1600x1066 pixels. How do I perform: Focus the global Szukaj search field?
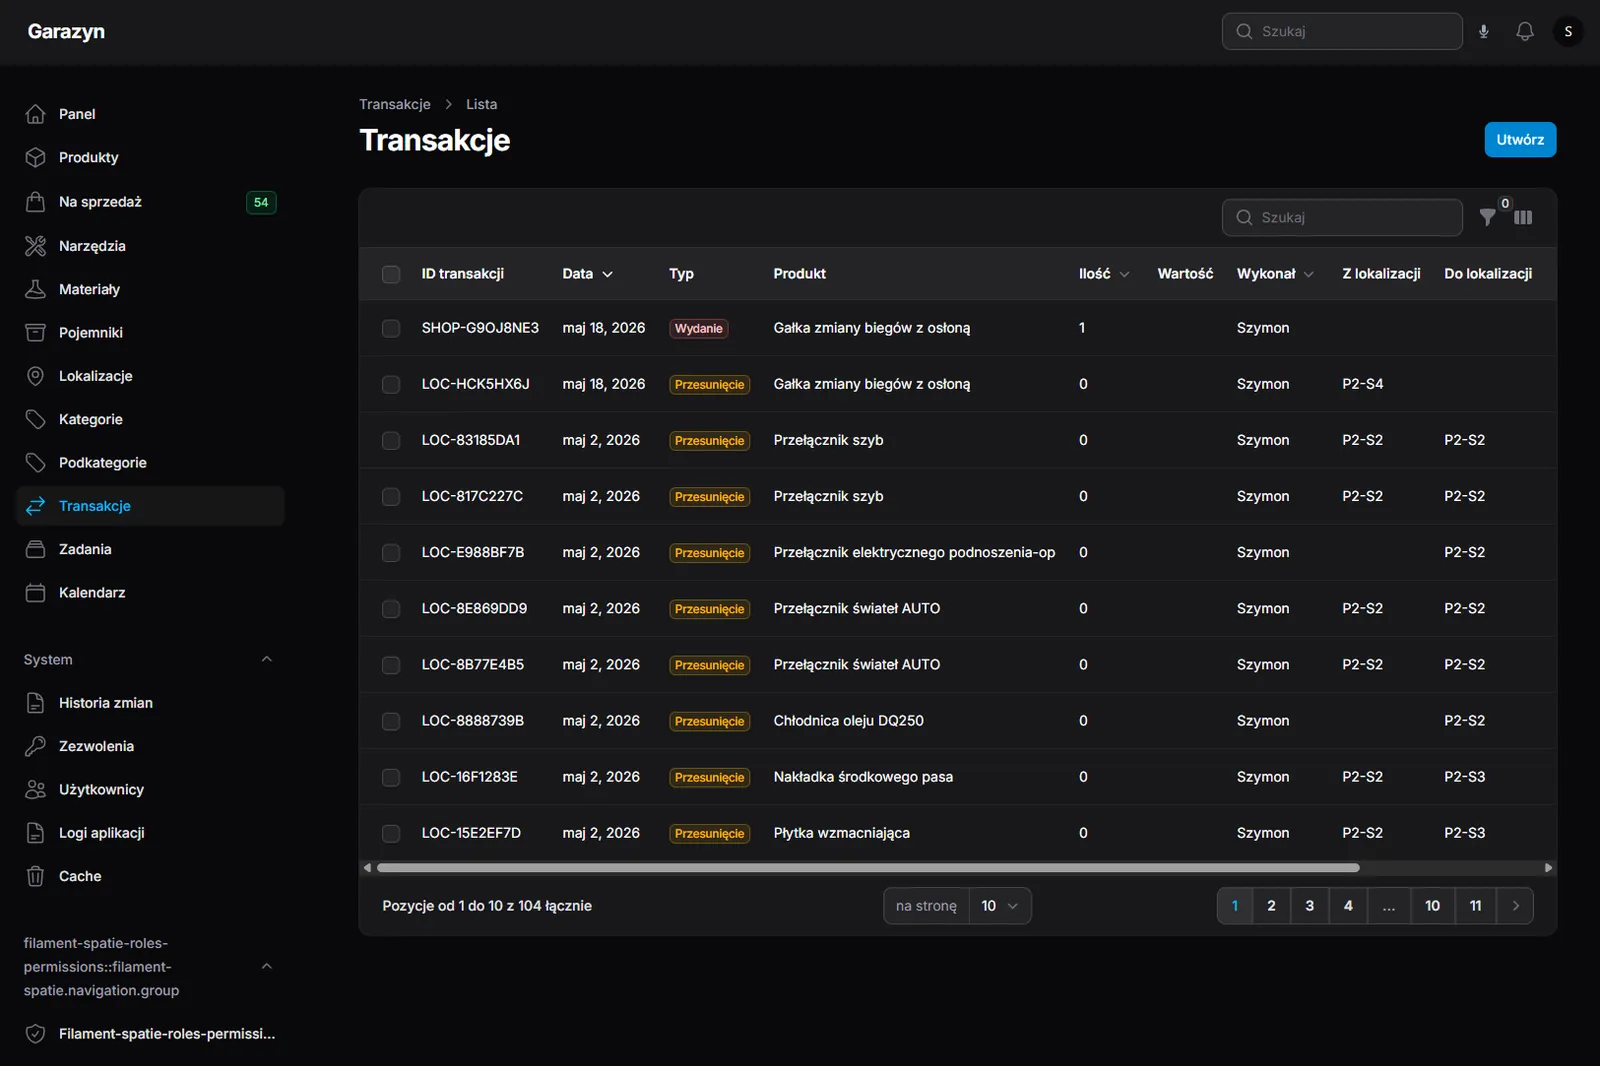(x=1342, y=31)
